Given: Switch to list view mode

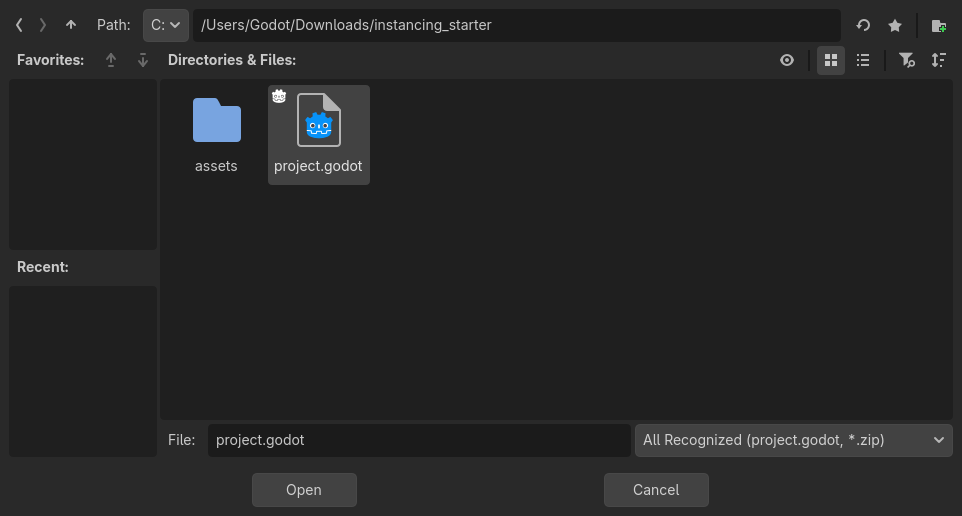Looking at the screenshot, I should point(863,60).
